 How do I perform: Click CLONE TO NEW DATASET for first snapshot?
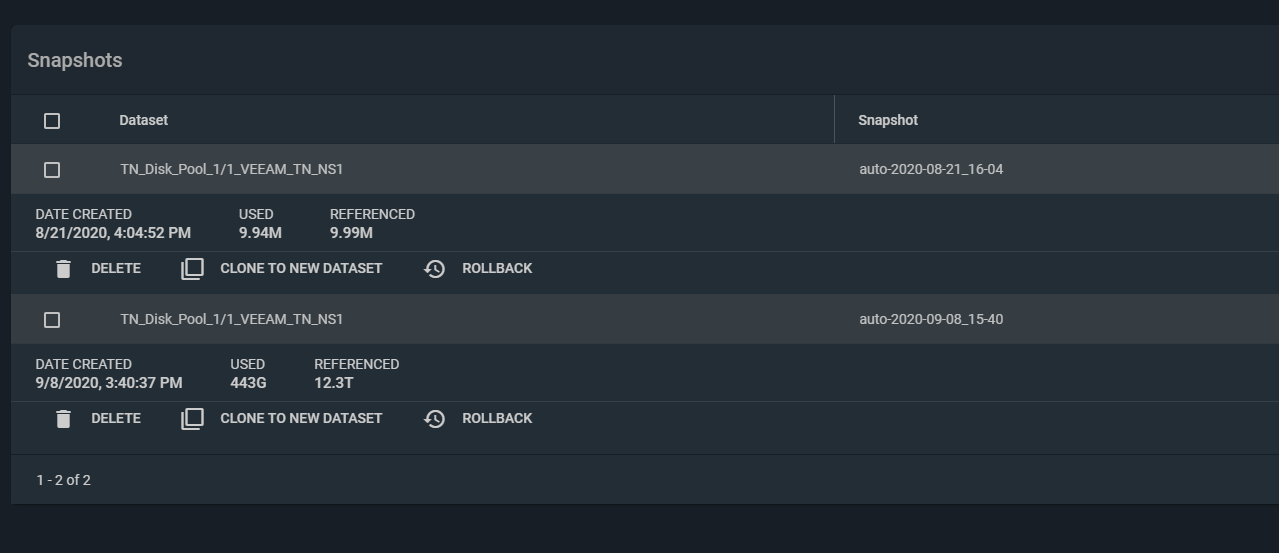301,268
